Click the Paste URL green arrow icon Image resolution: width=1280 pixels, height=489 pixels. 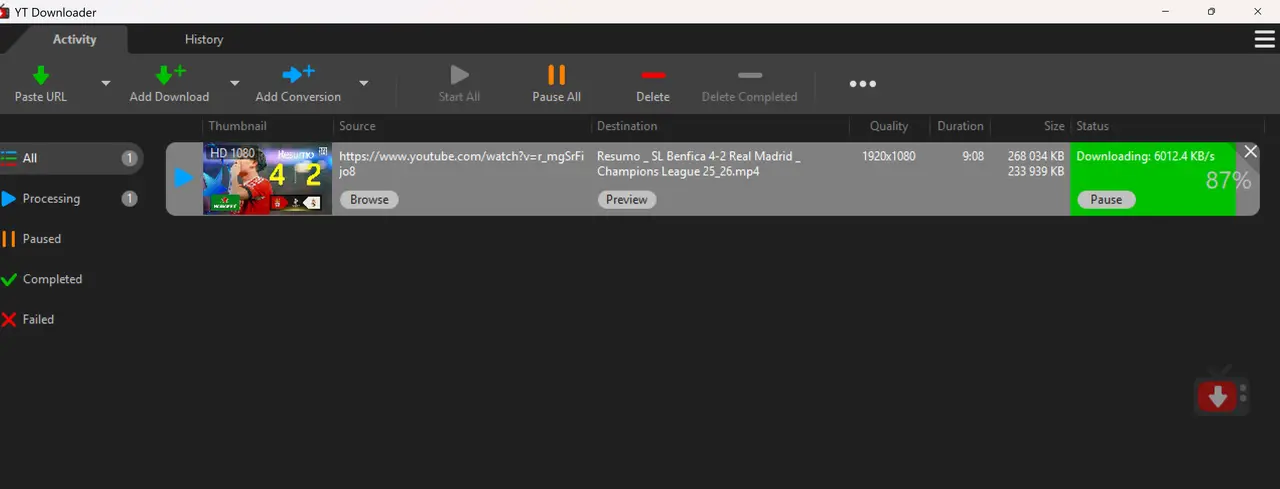tap(41, 75)
